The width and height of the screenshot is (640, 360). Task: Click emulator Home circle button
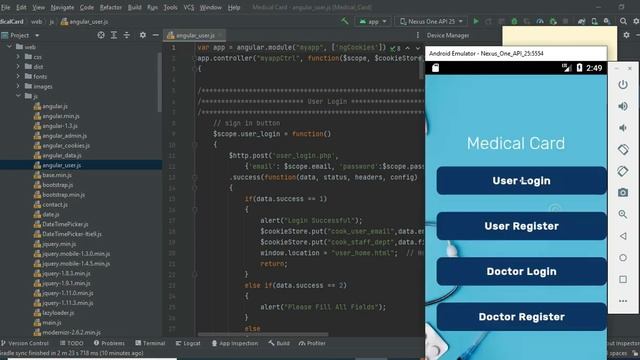(623, 258)
